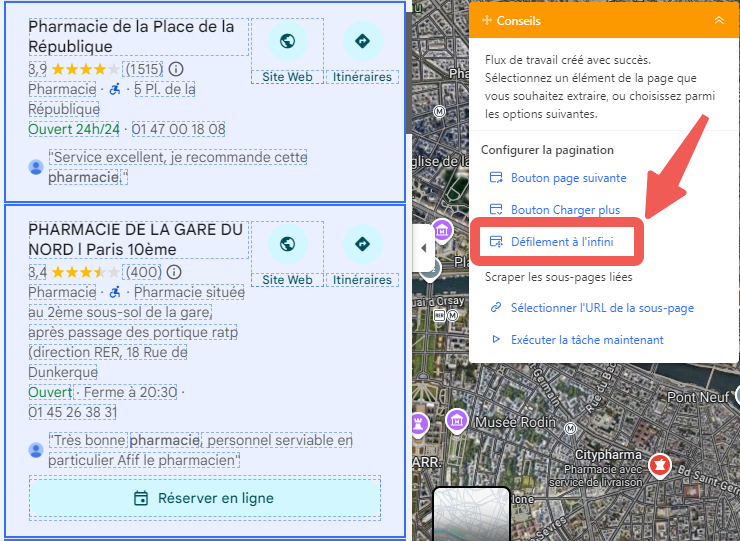The height and width of the screenshot is (541, 740).
Task: Click the wheelchair accessibility icon for Place de la République
Action: (115, 89)
